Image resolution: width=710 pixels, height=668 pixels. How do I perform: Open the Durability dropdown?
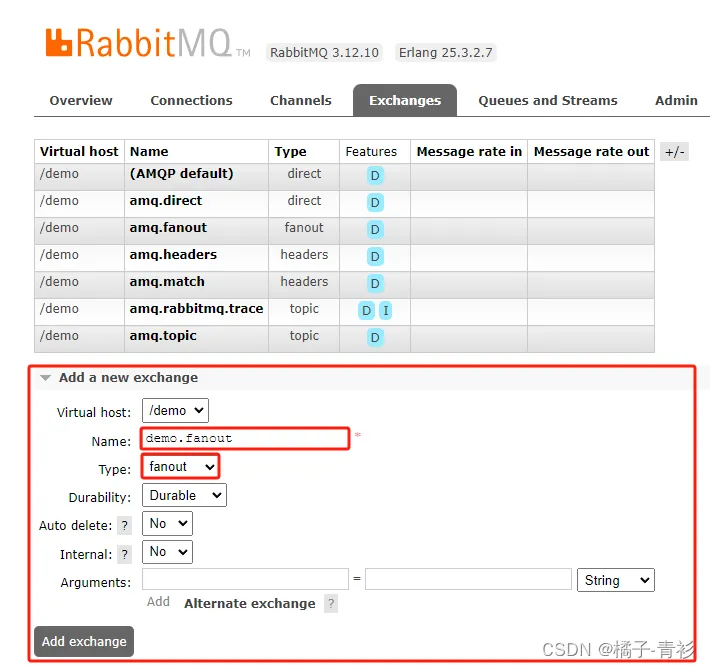(184, 495)
